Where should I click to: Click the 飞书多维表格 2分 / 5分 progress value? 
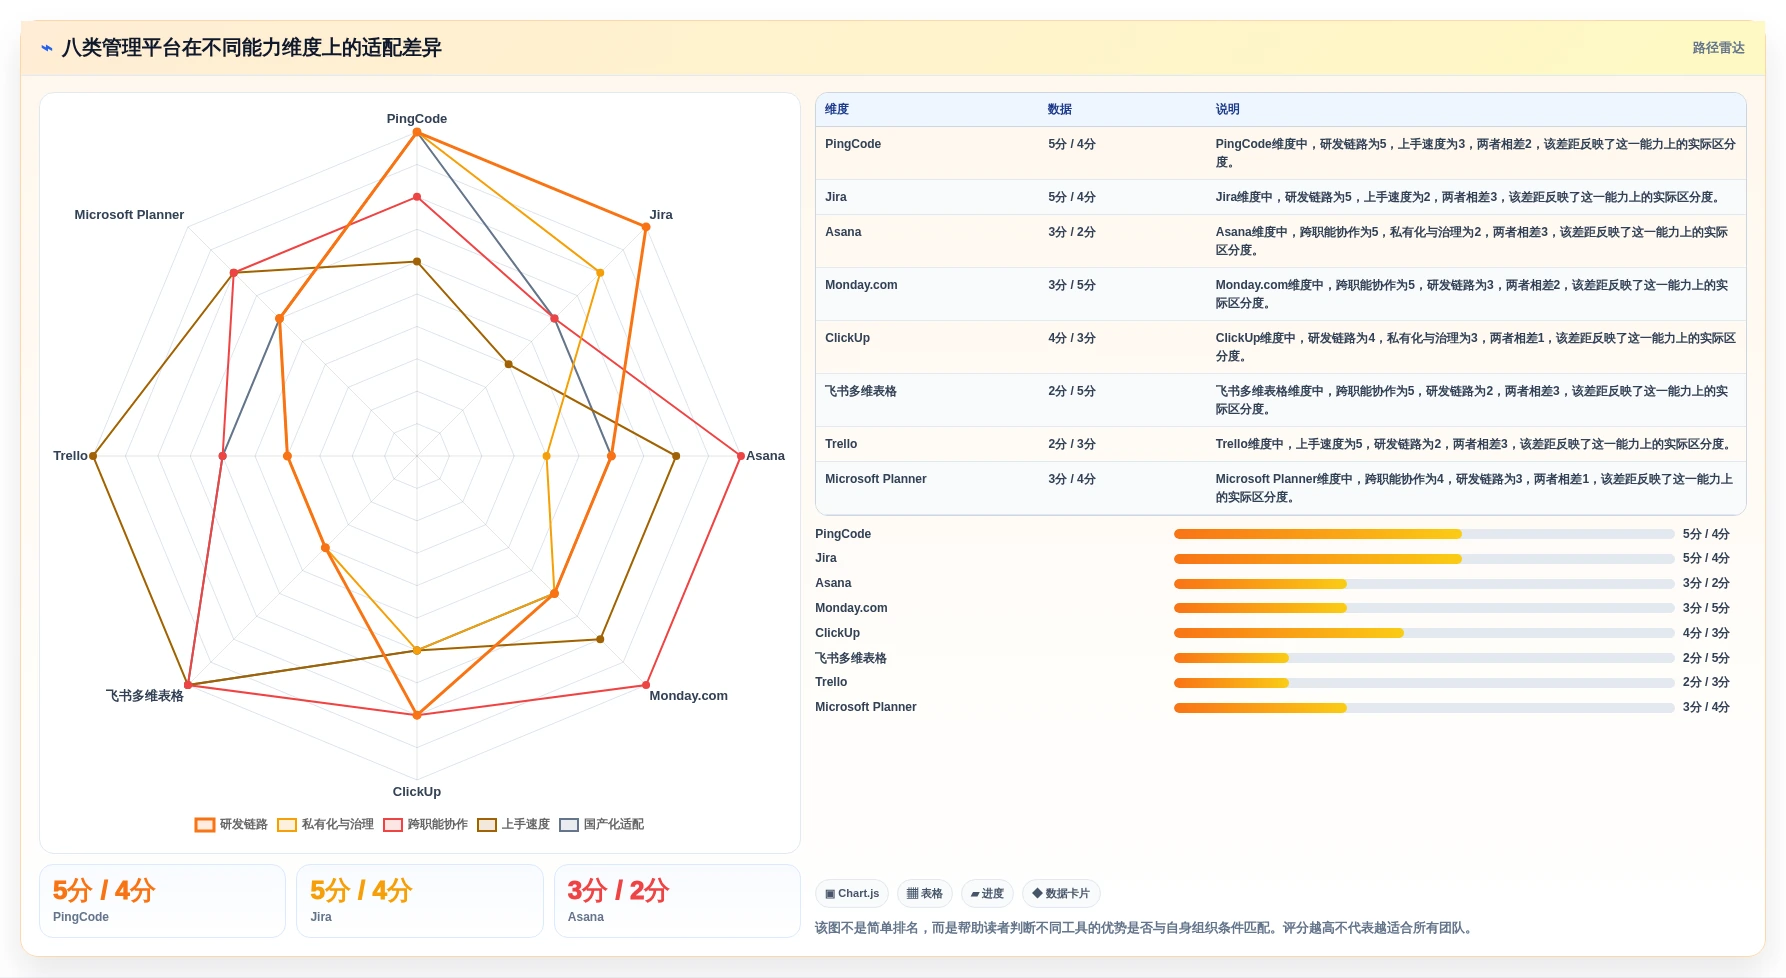point(1706,658)
